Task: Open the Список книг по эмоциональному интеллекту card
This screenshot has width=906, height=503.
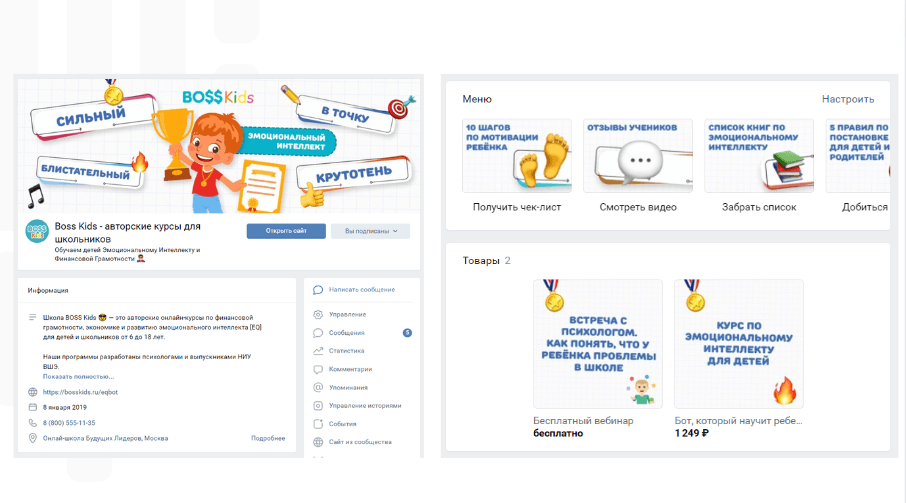Action: pos(759,156)
